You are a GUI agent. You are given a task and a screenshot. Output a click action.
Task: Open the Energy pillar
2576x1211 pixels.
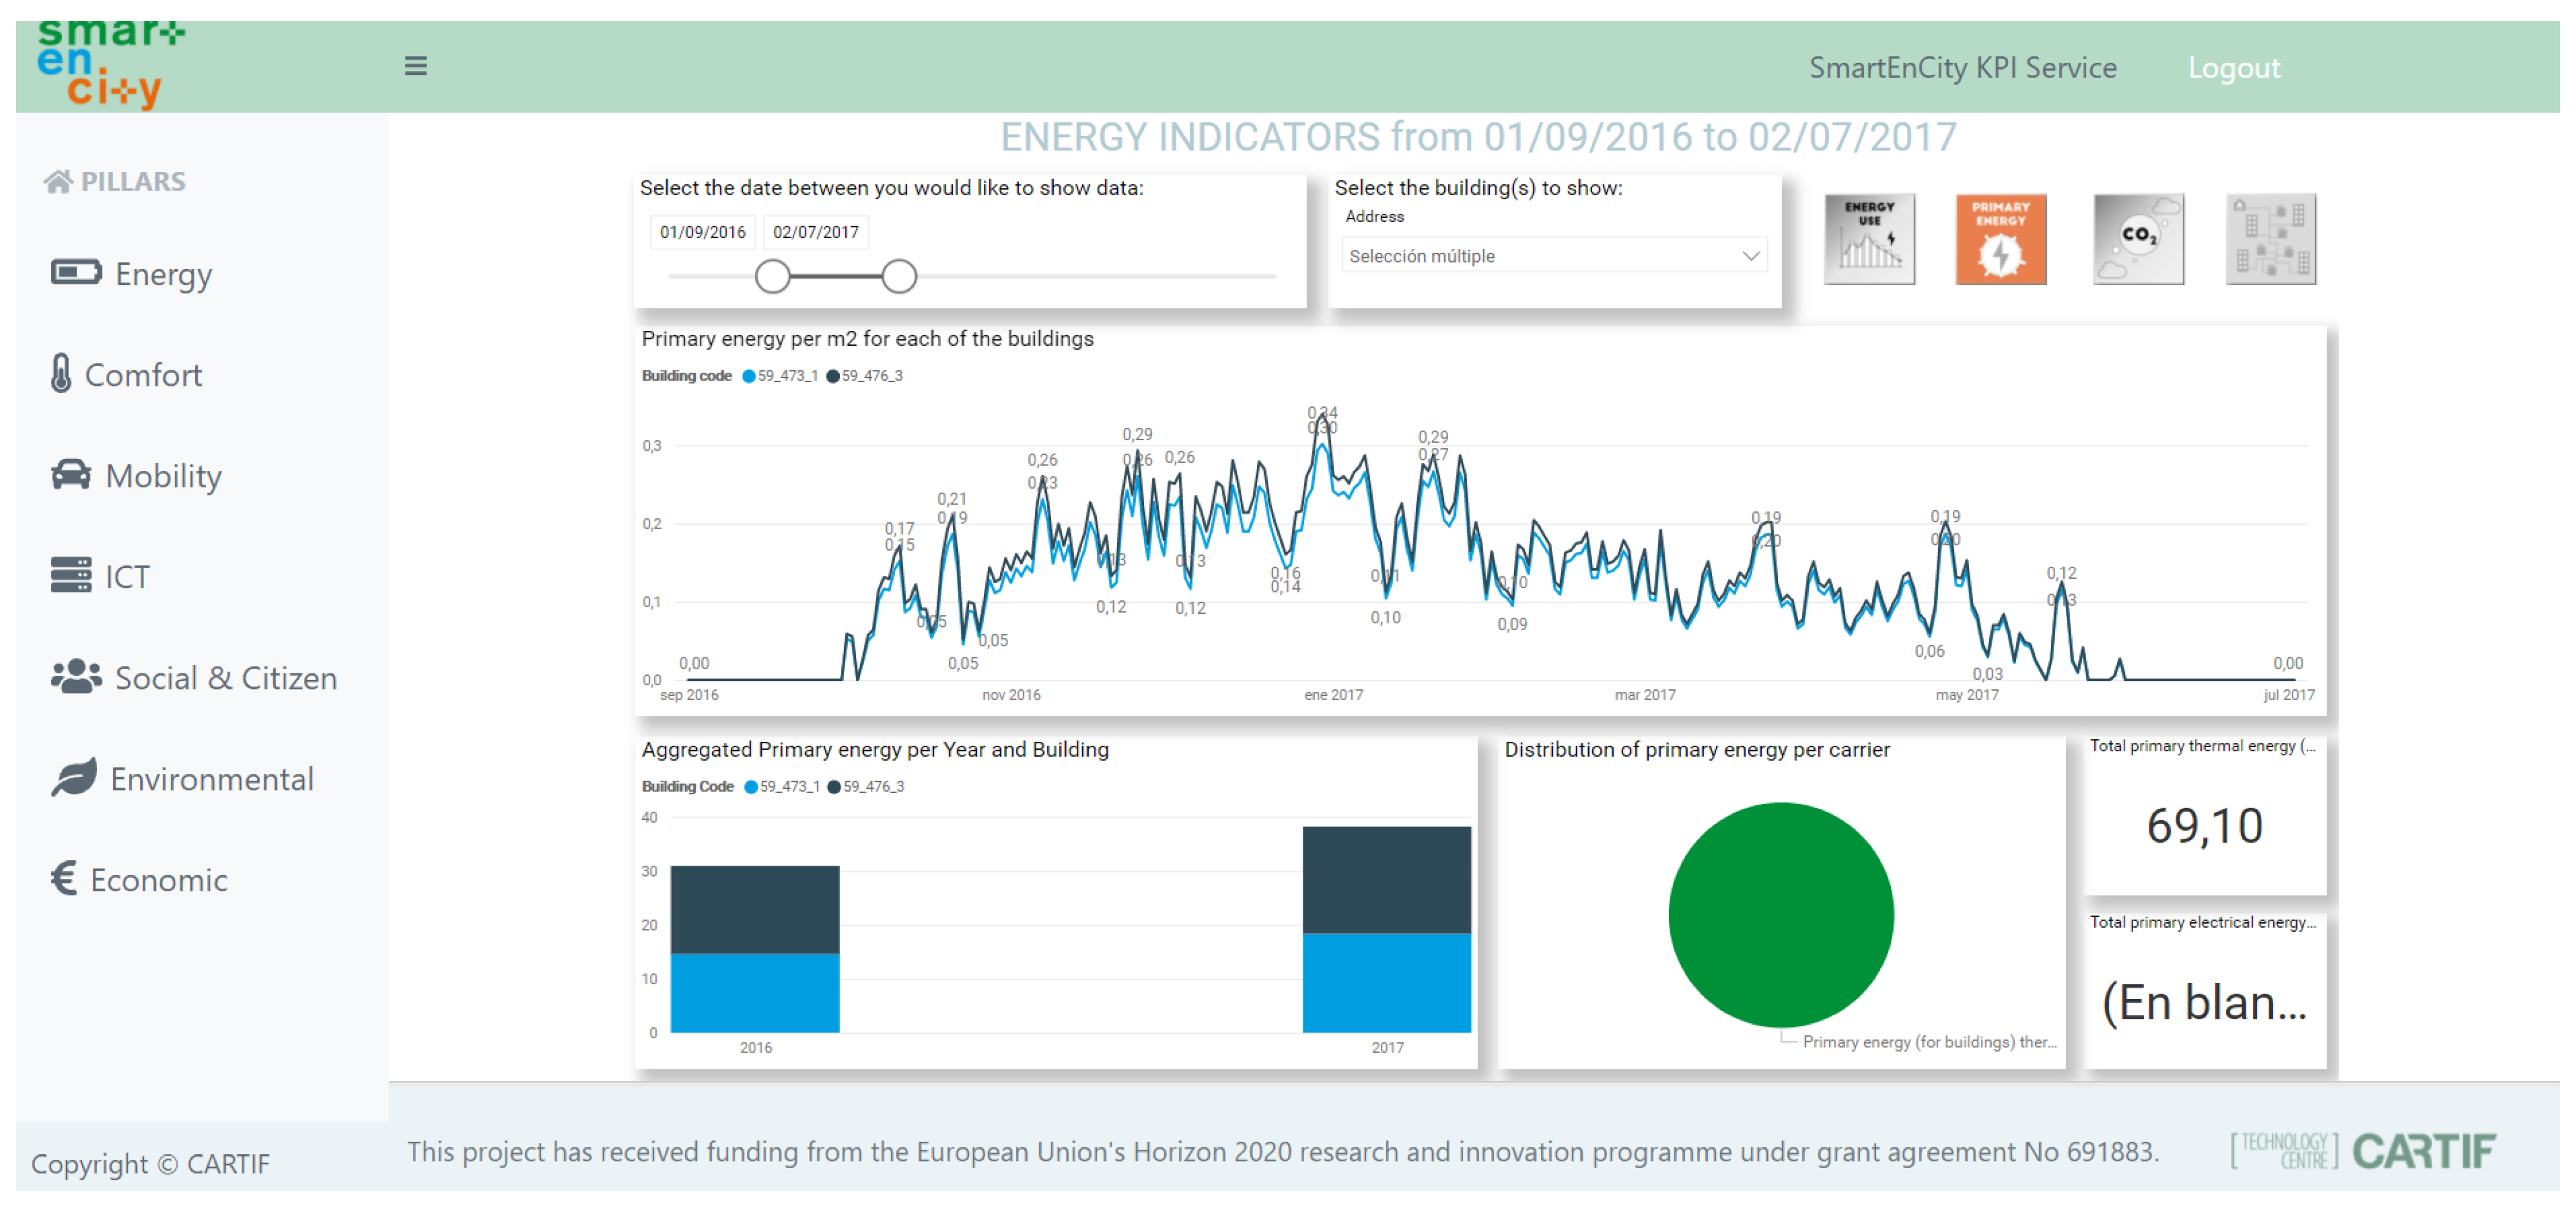tap(132, 273)
